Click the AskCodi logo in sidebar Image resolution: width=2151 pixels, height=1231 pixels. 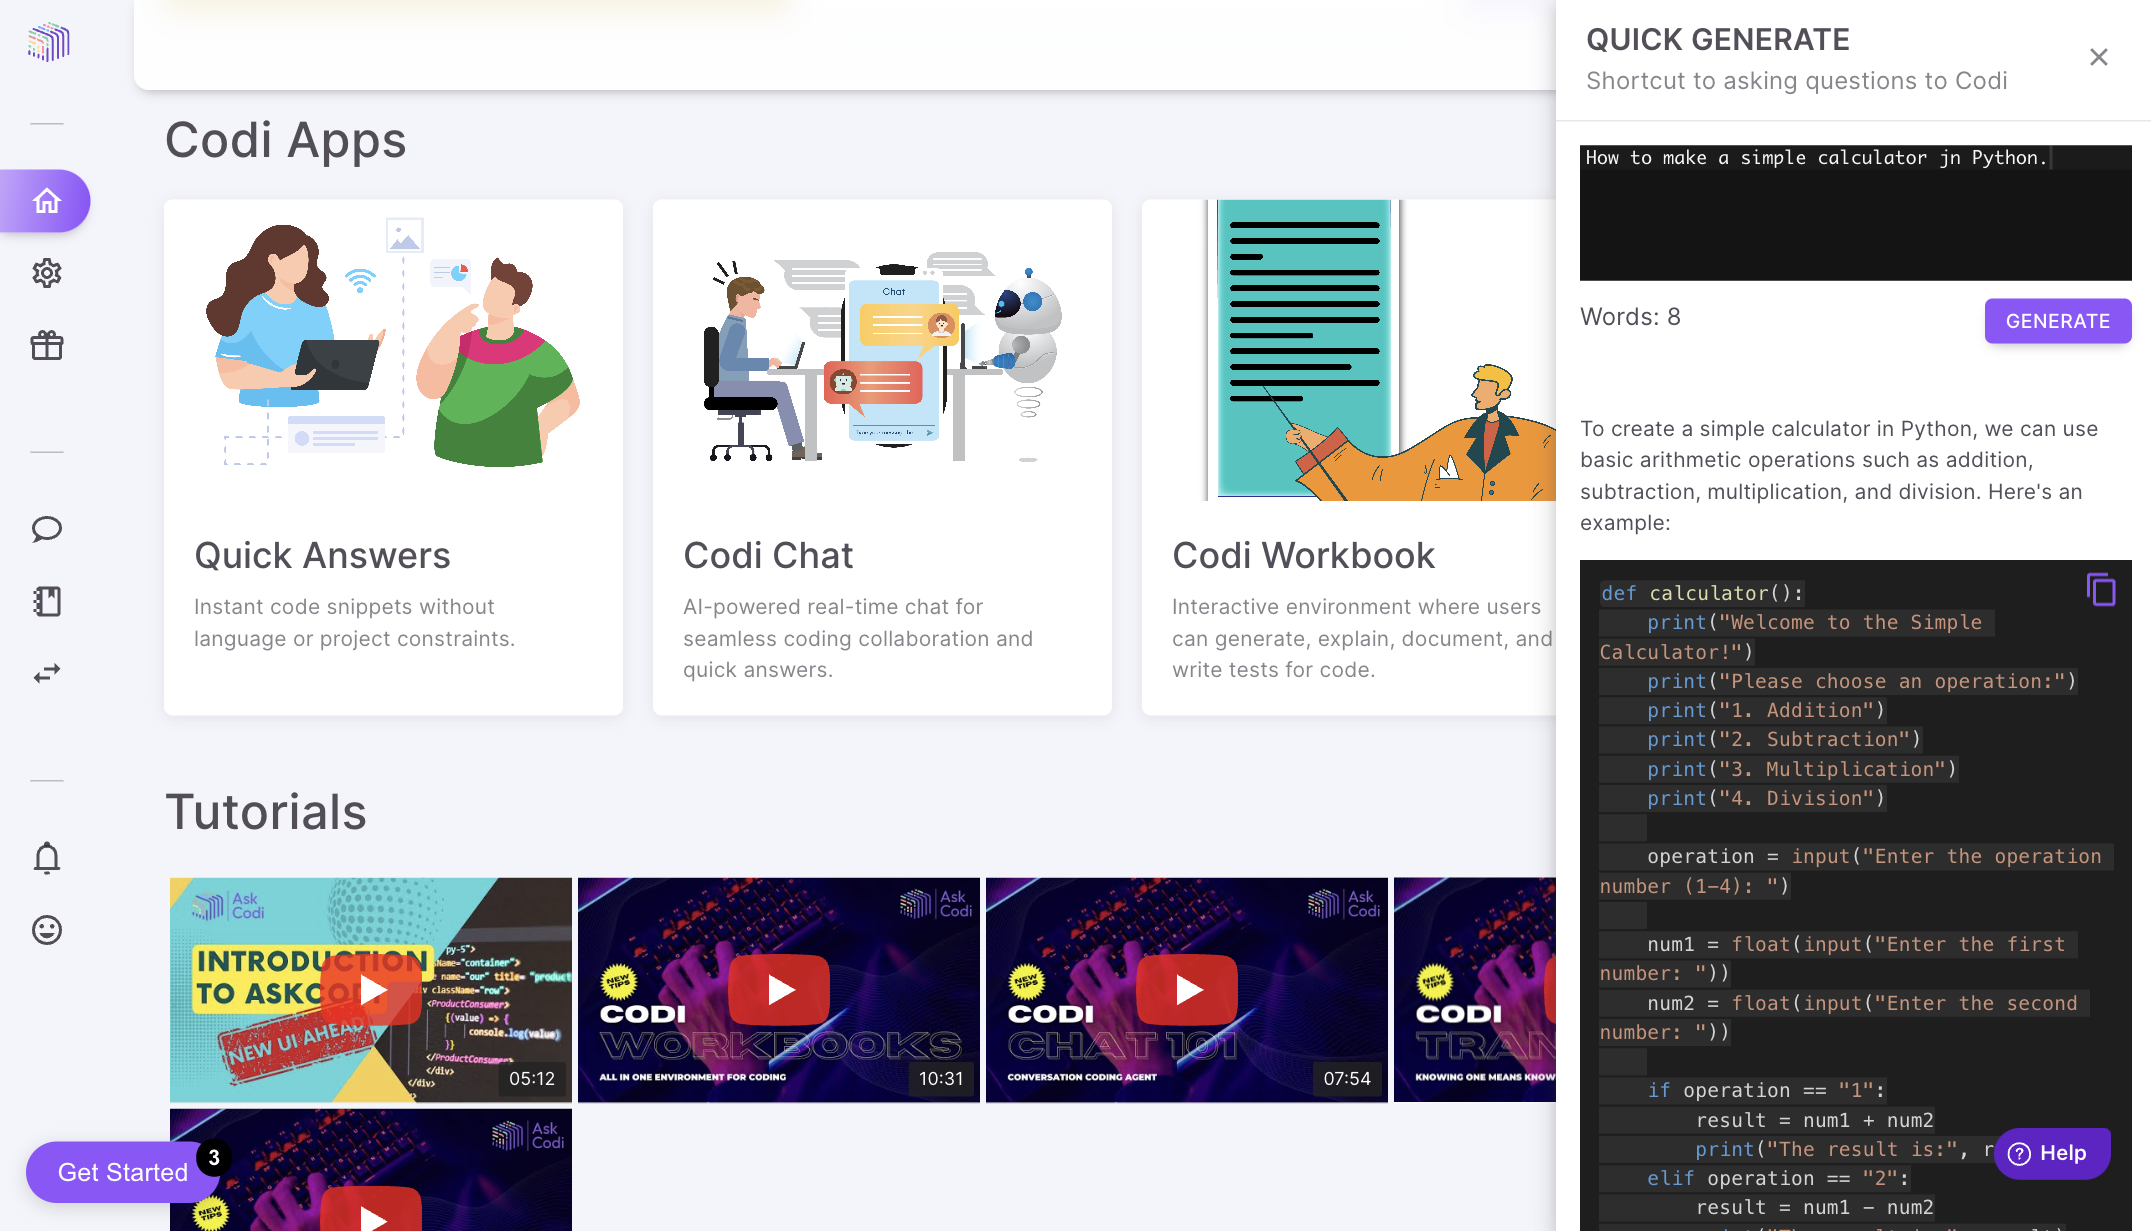coord(48,42)
